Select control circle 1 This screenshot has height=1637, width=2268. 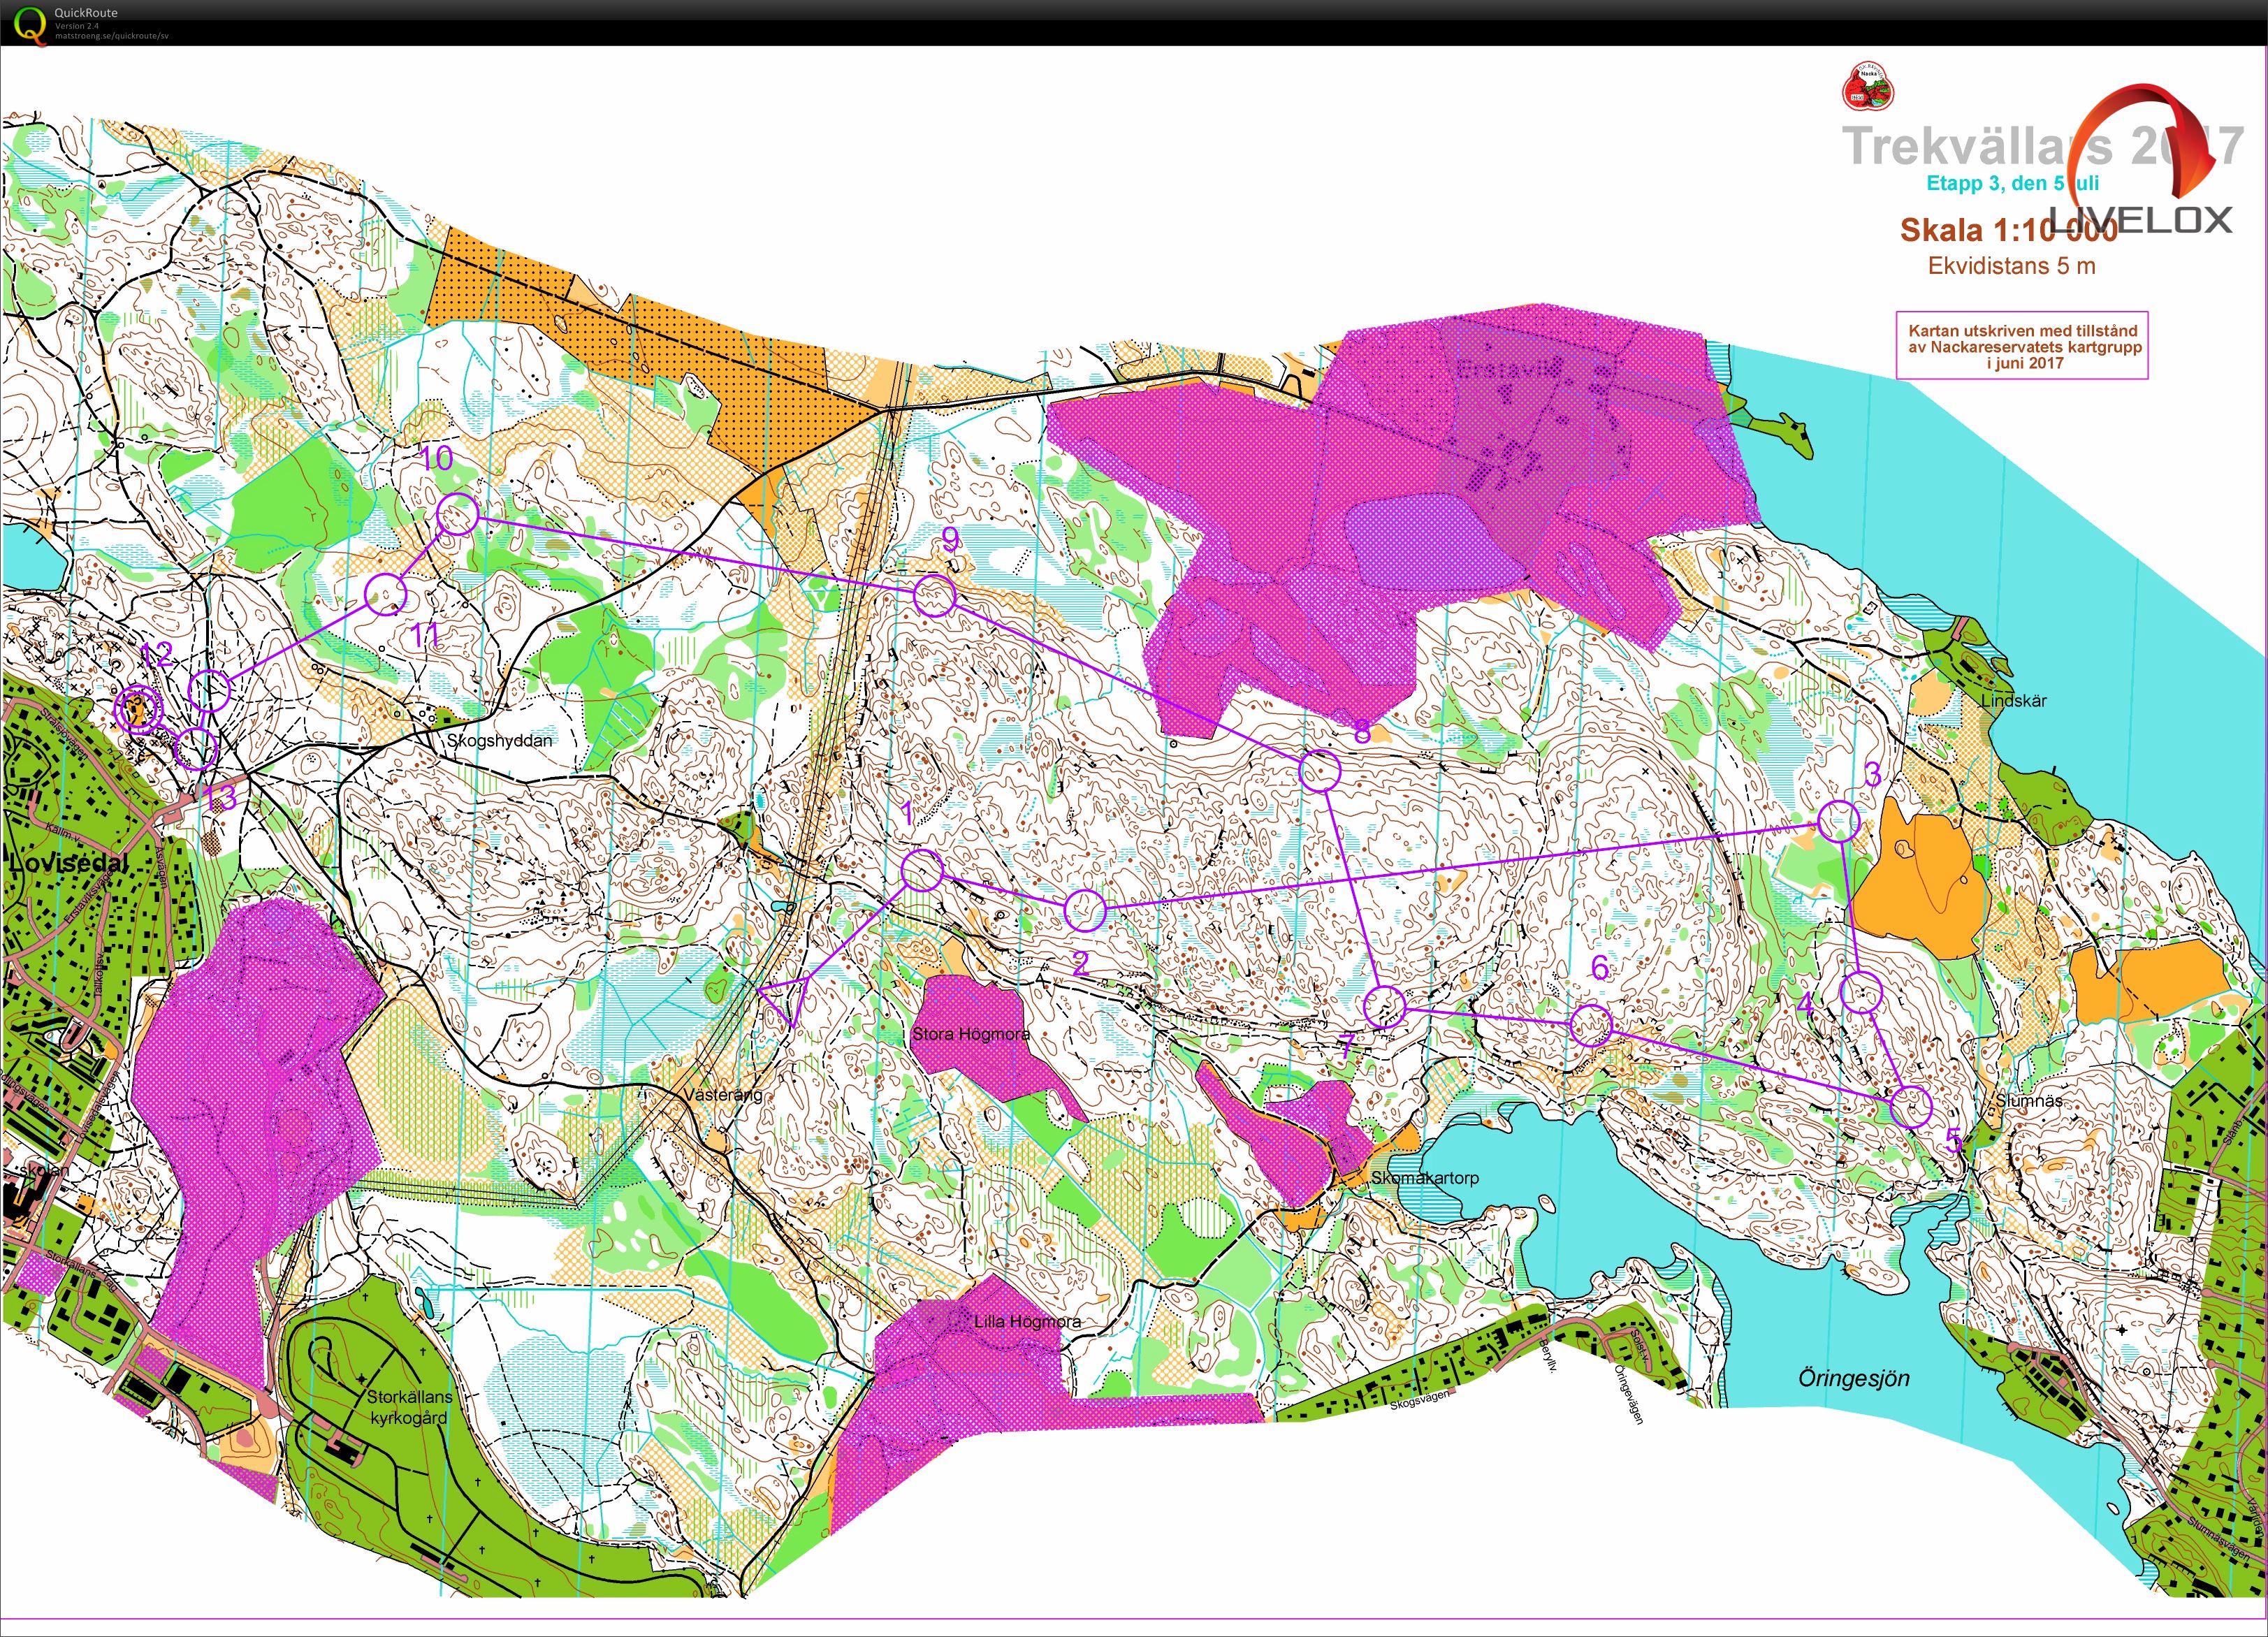pos(922,871)
